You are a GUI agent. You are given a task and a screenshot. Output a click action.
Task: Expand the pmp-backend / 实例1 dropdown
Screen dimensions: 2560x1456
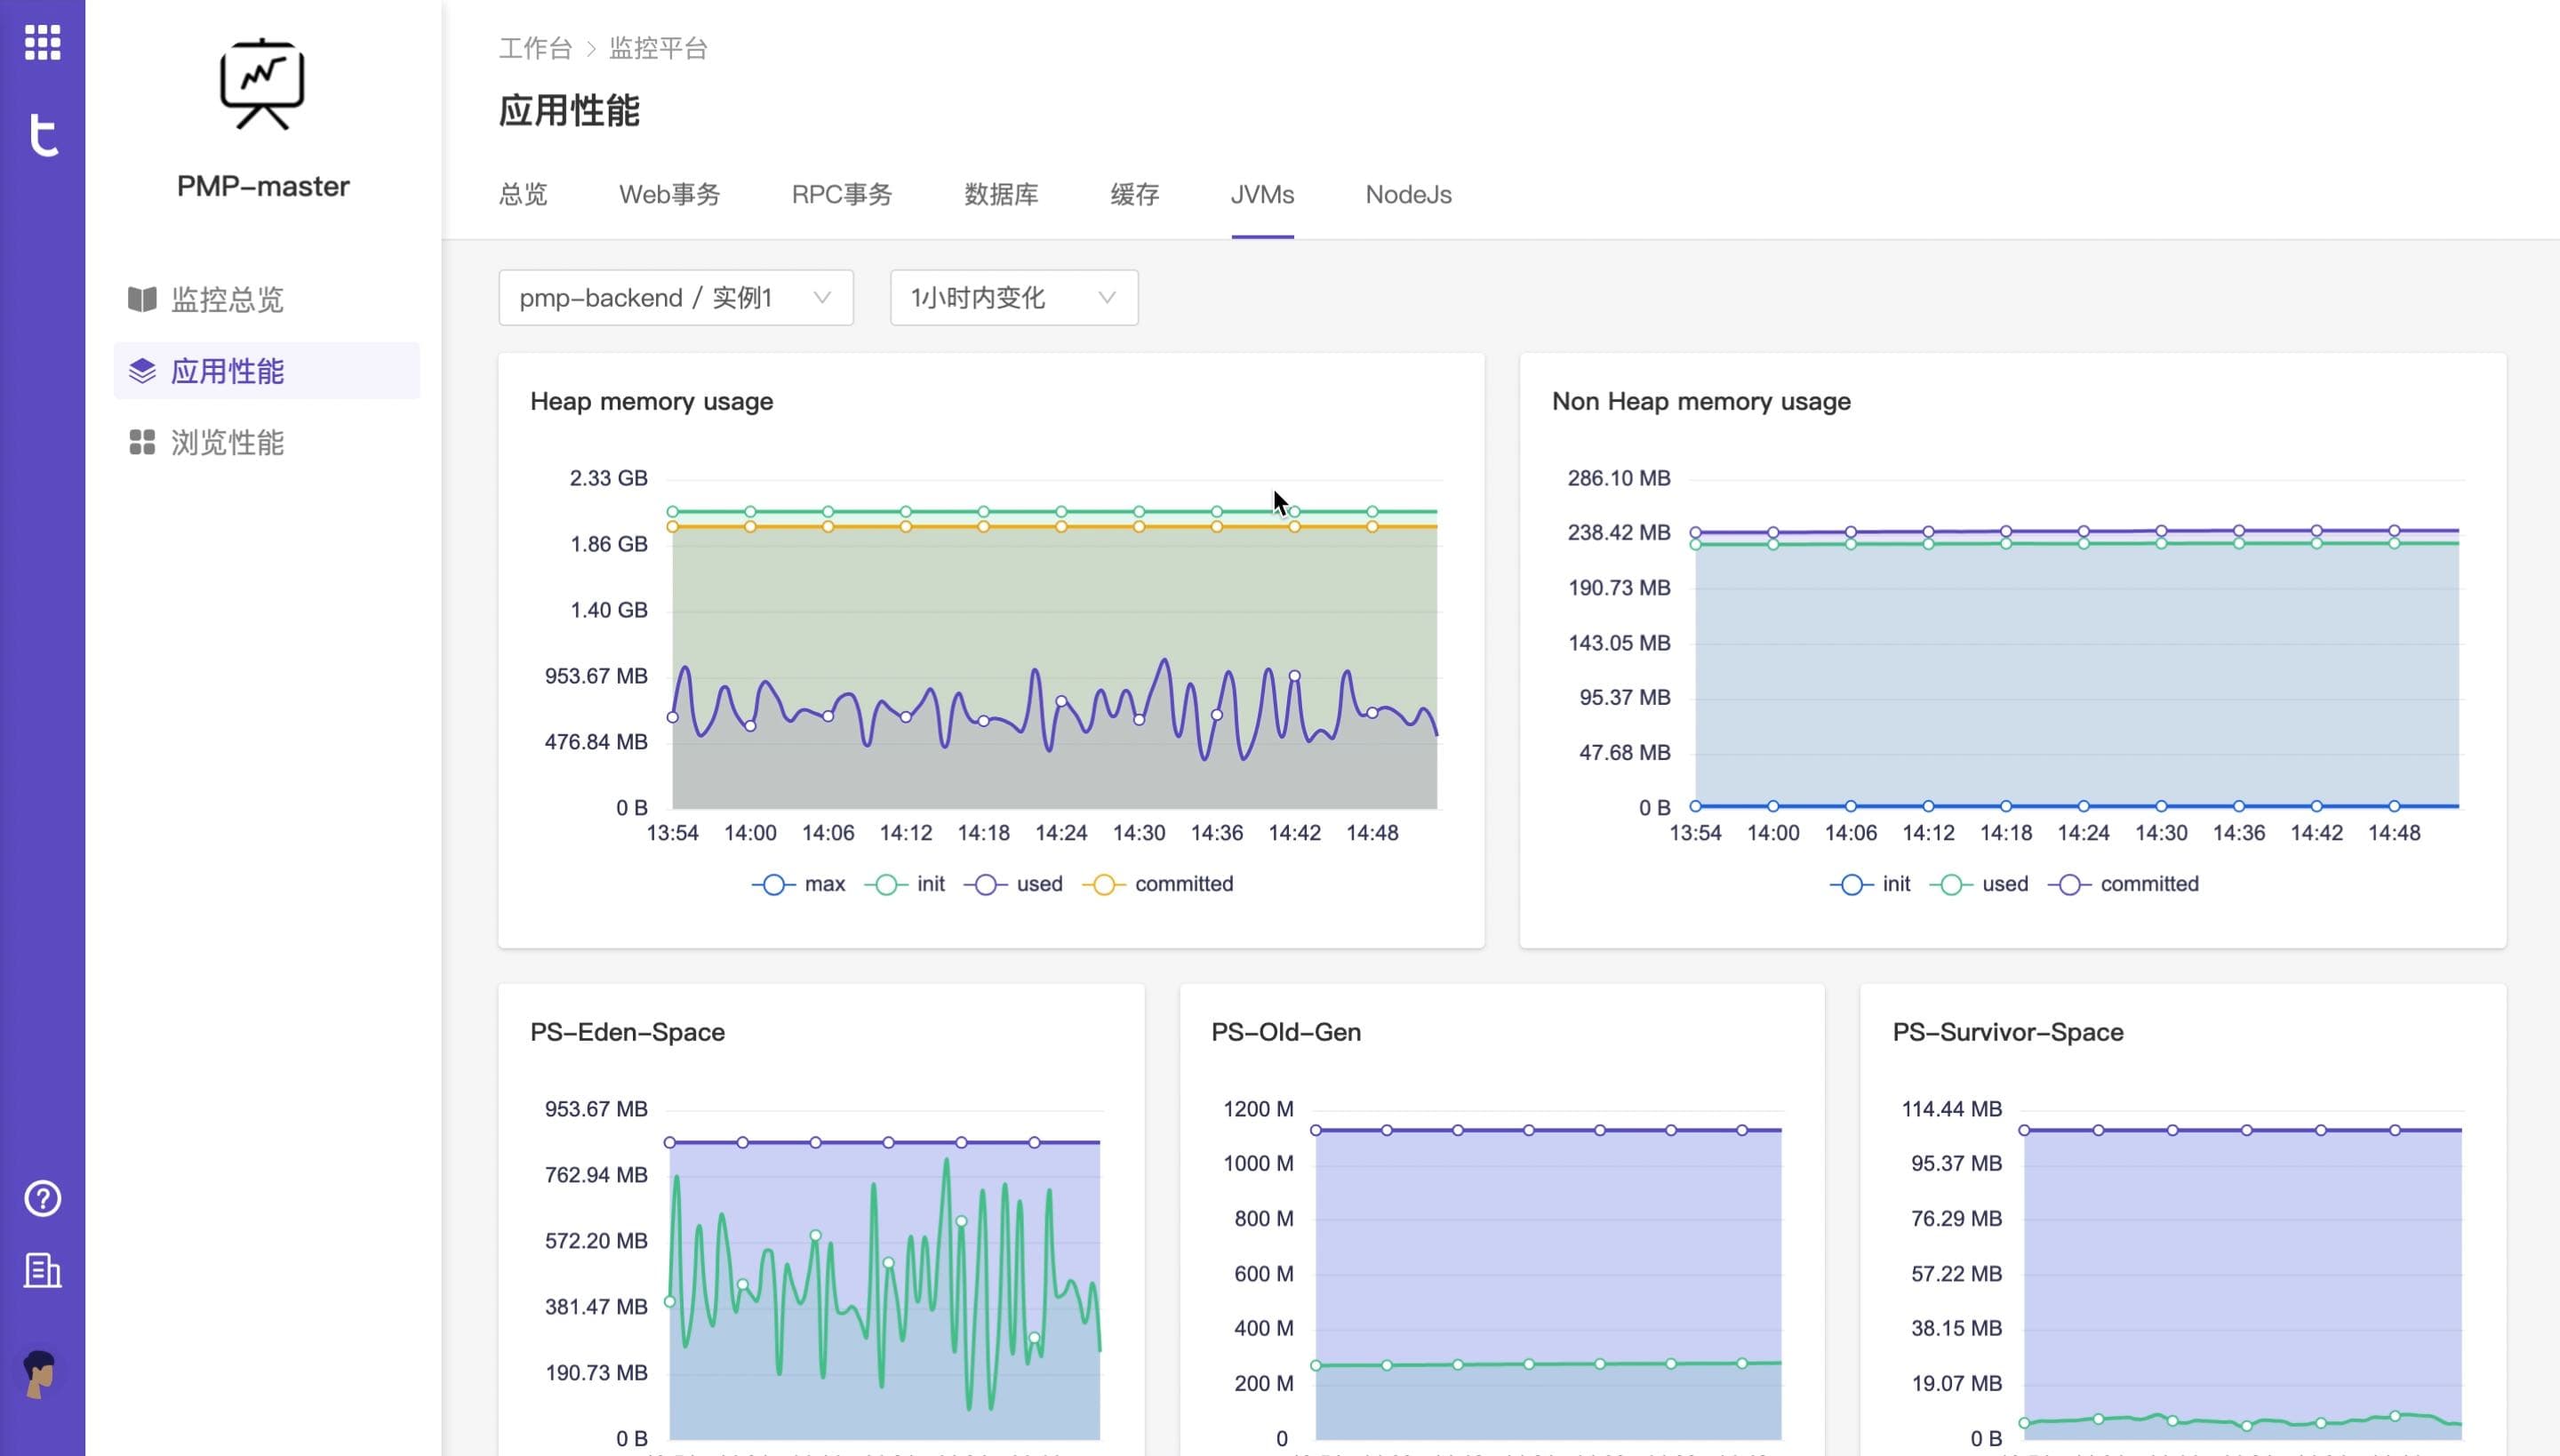pos(675,298)
